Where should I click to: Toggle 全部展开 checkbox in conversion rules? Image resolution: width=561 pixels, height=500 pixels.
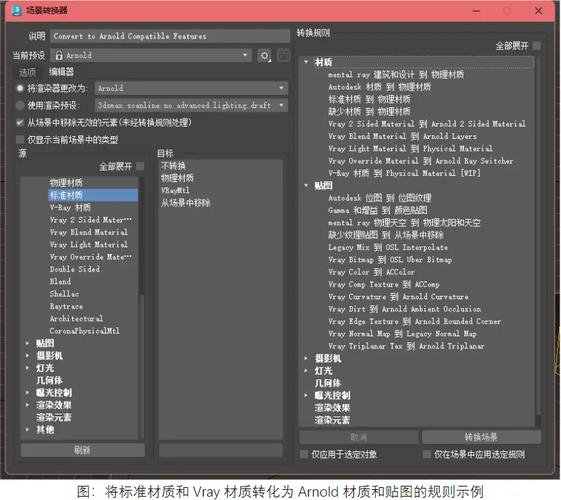pyautogui.click(x=536, y=46)
